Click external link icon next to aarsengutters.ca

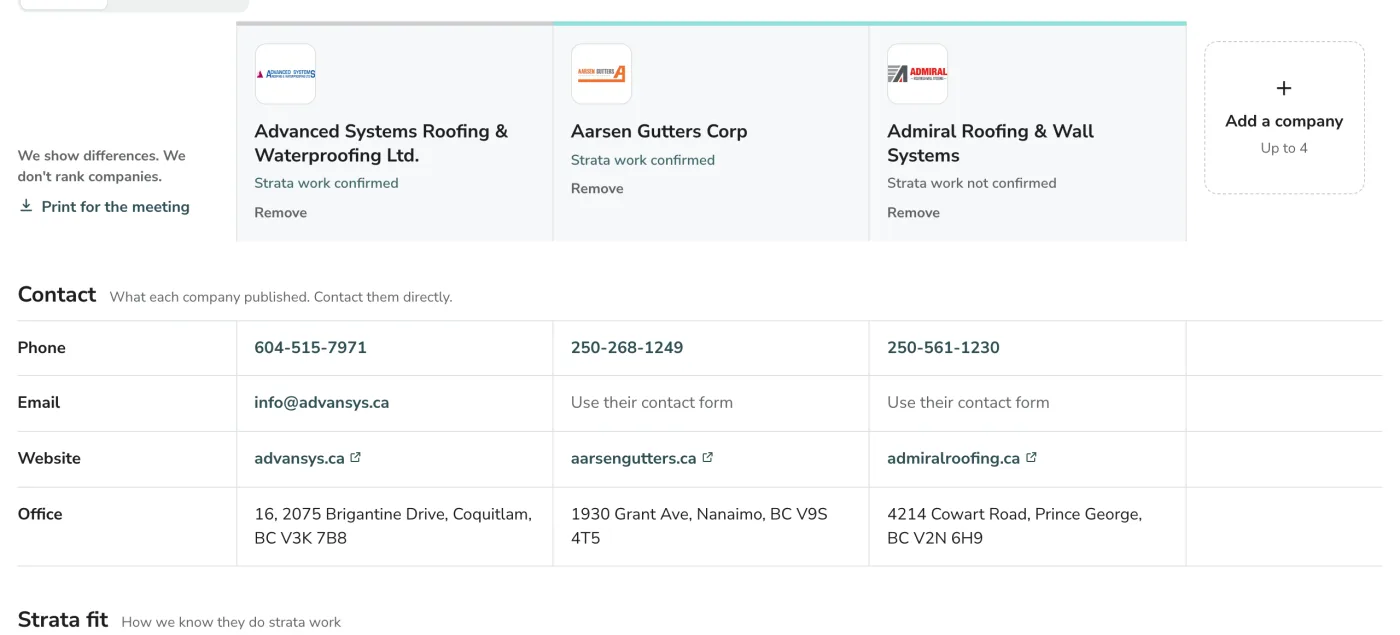(x=707, y=458)
